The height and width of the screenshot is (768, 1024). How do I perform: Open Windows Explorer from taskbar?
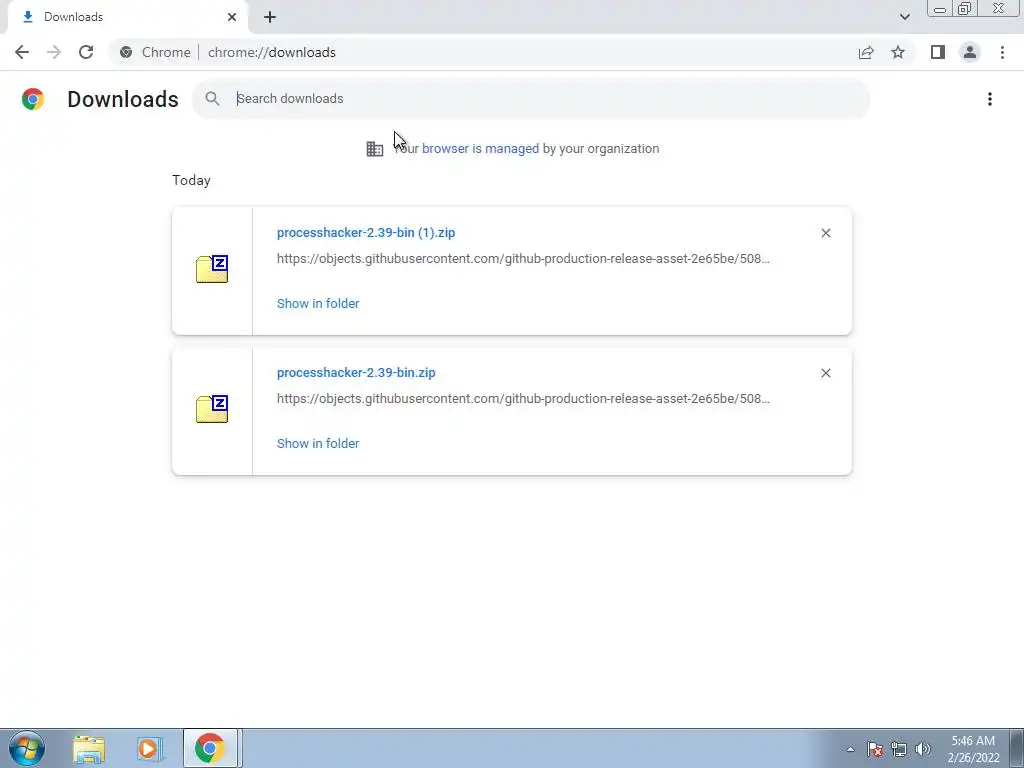pyautogui.click(x=89, y=748)
